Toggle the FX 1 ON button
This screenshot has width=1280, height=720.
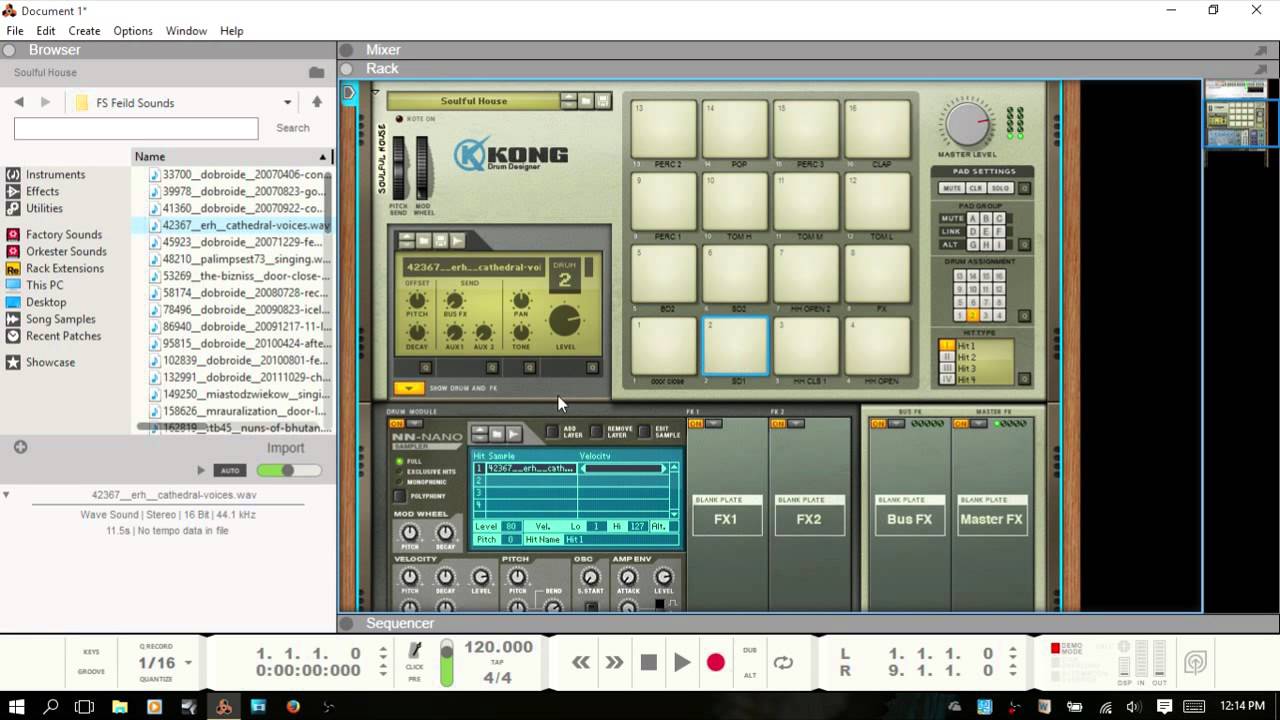coord(696,423)
